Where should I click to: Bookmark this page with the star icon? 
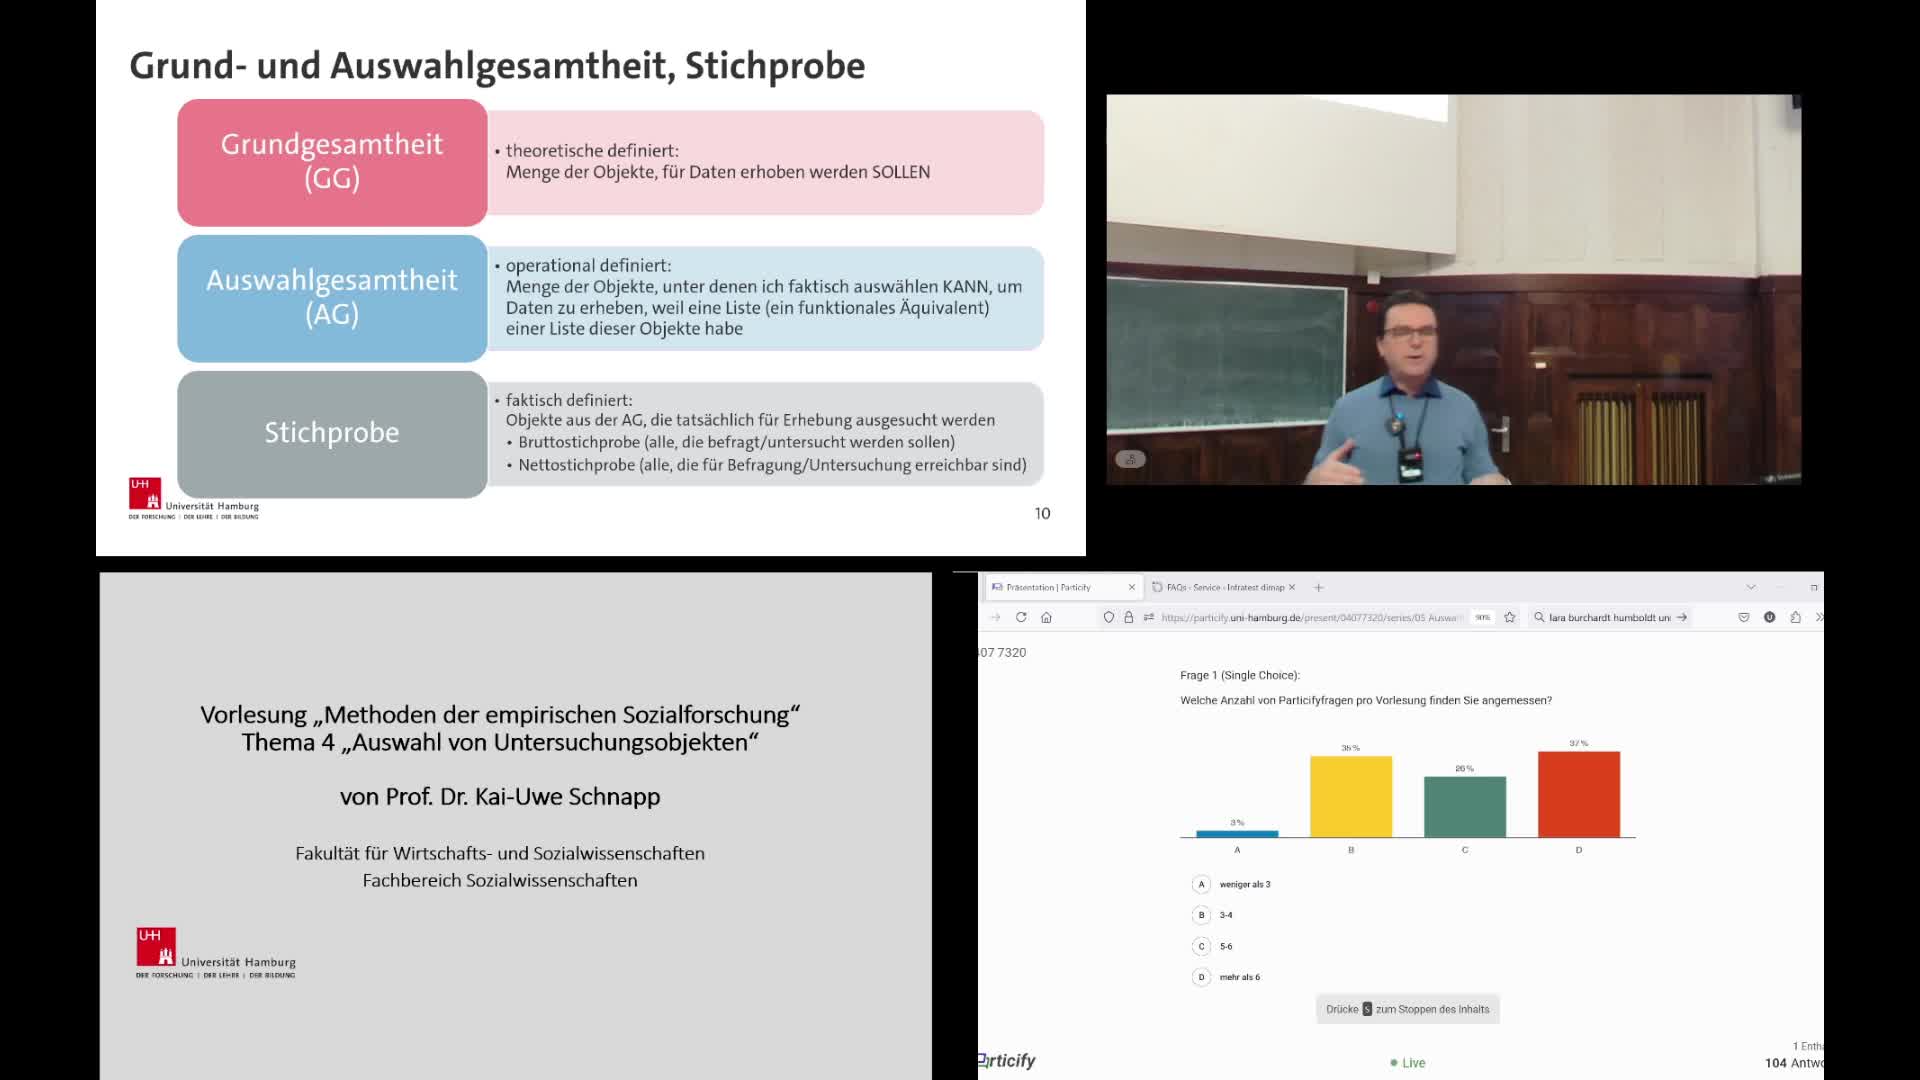[1510, 617]
